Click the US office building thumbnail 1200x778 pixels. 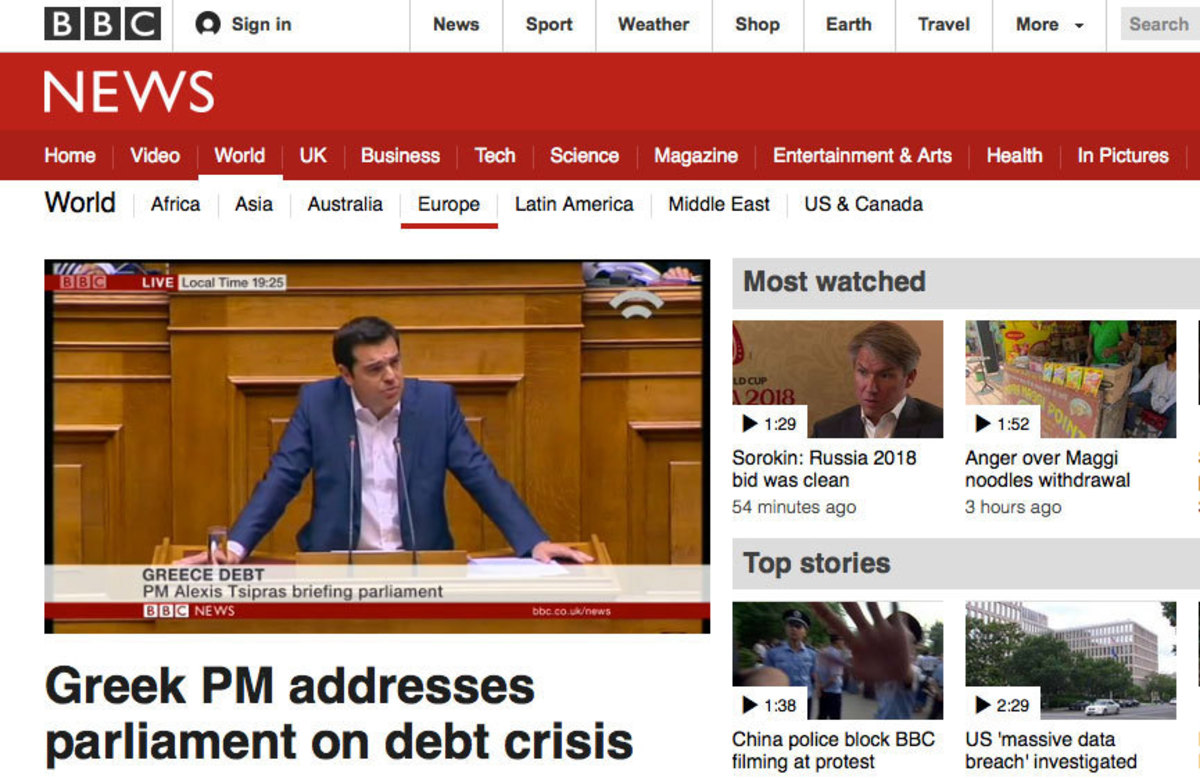1071,660
